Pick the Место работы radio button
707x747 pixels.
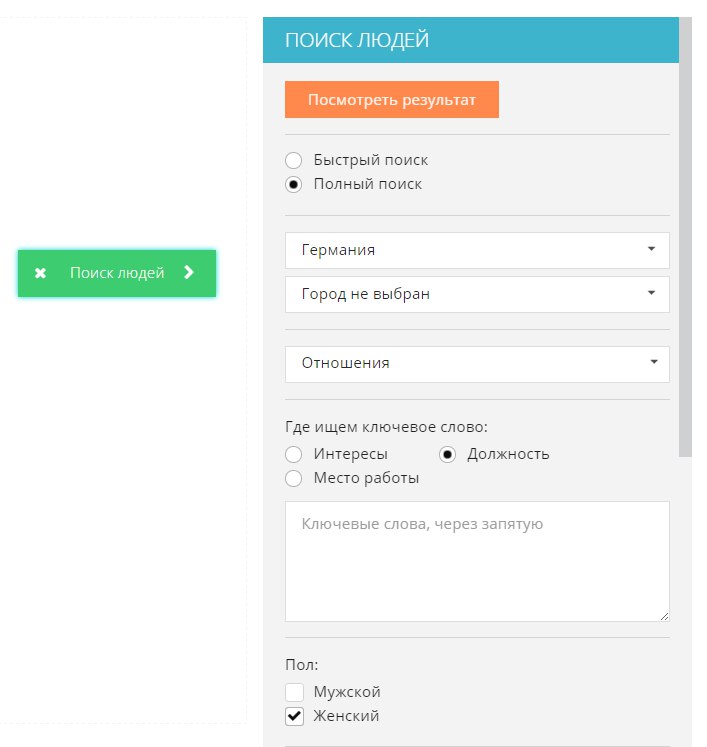click(x=294, y=478)
